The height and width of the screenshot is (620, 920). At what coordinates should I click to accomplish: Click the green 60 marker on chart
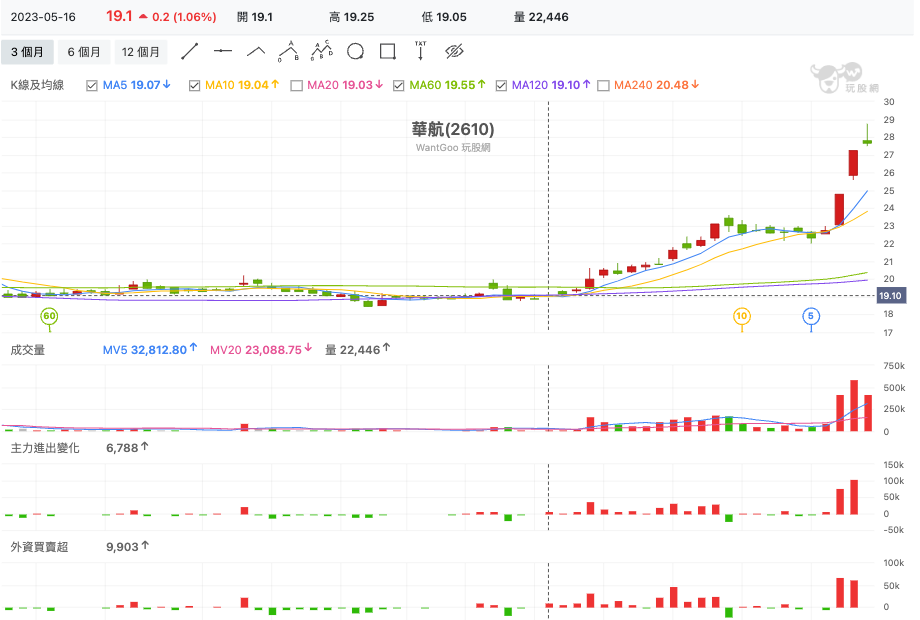click(49, 316)
